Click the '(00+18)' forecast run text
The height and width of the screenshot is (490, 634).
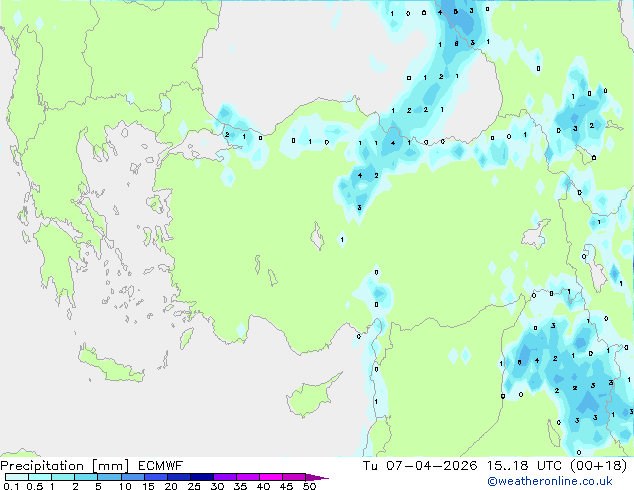pos(598,466)
